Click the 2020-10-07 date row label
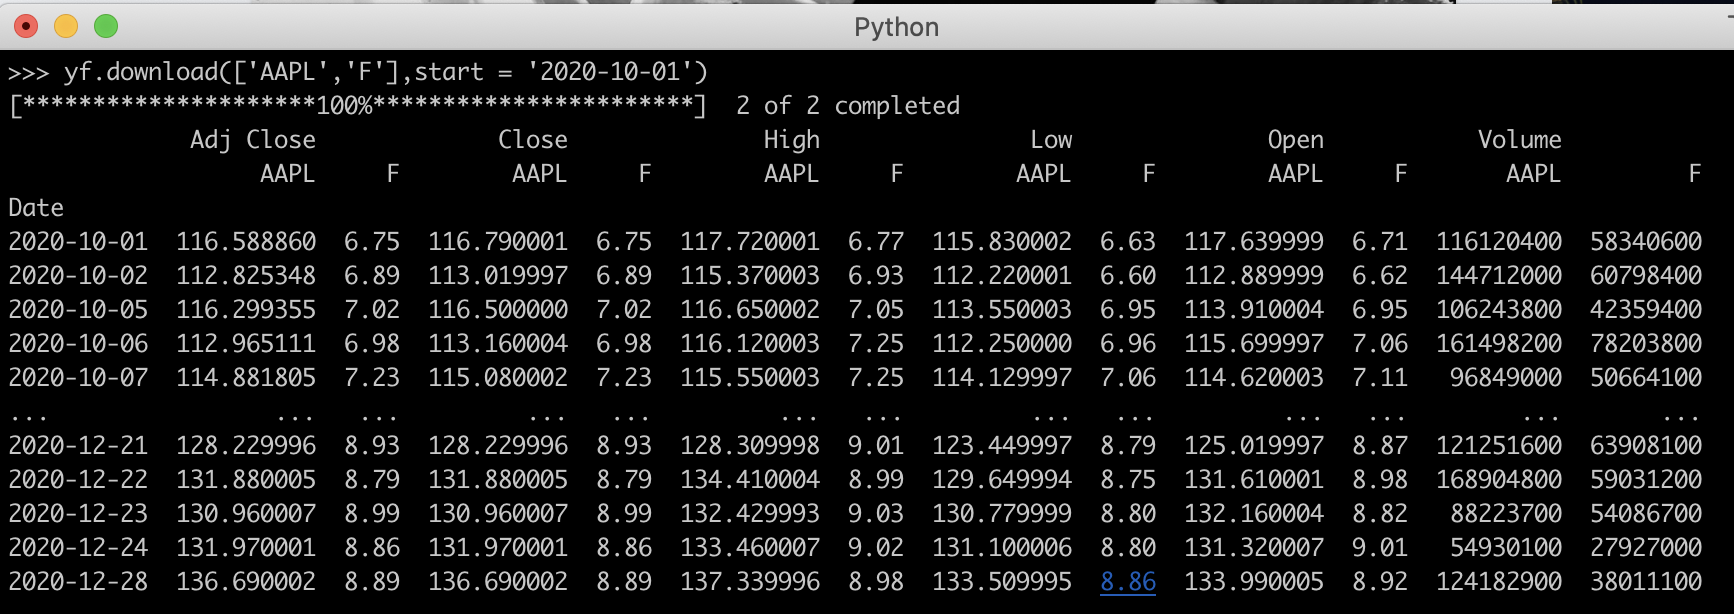 78,378
